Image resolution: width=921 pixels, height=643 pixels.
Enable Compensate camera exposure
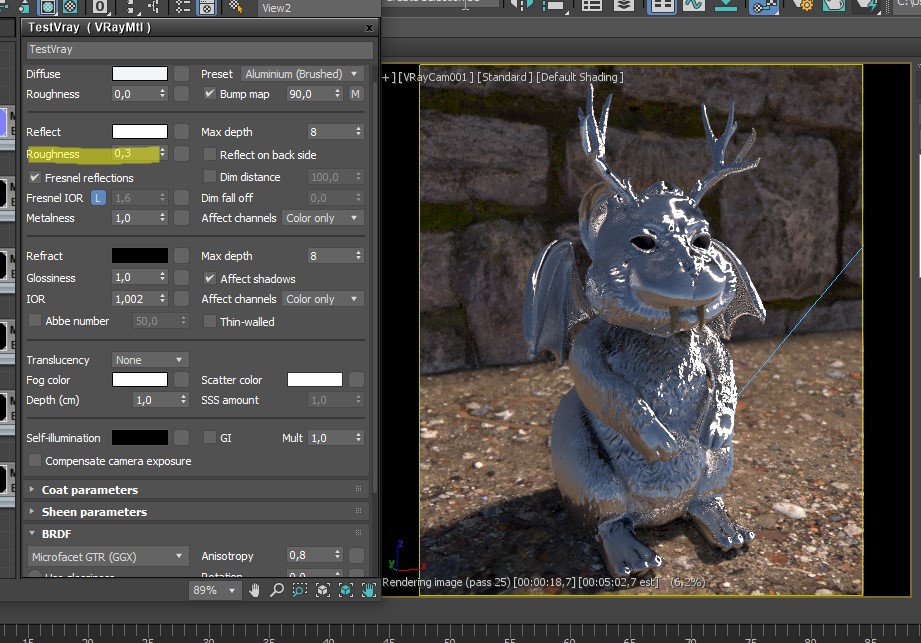click(x=35, y=460)
